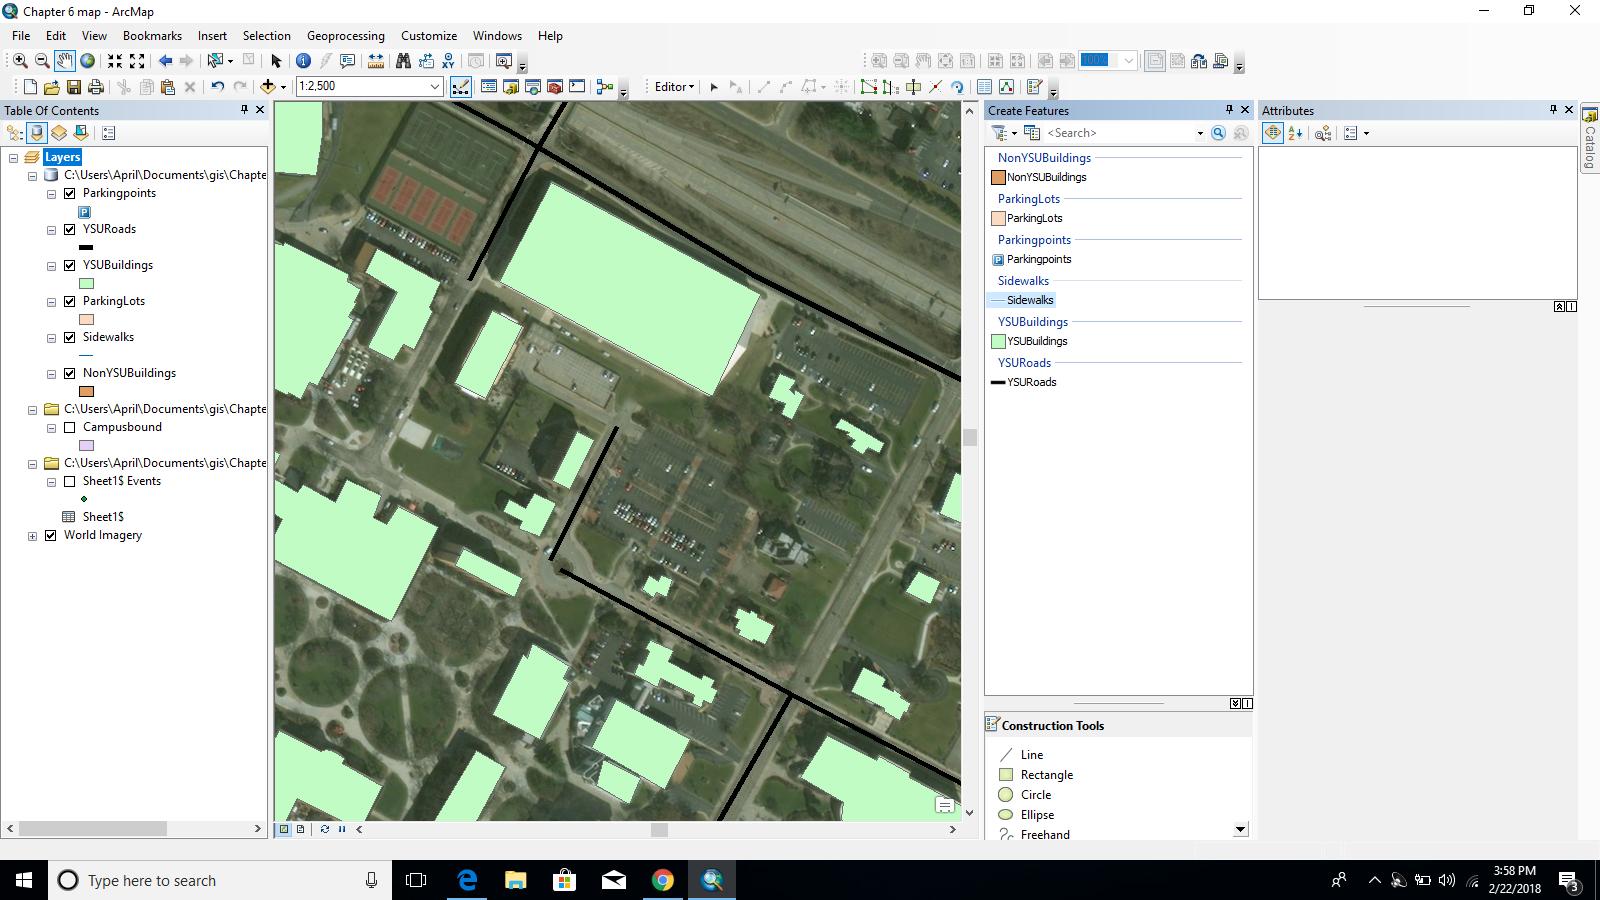Image resolution: width=1600 pixels, height=900 pixels.
Task: Select the Sidewalks feature template
Action: click(x=1022, y=300)
